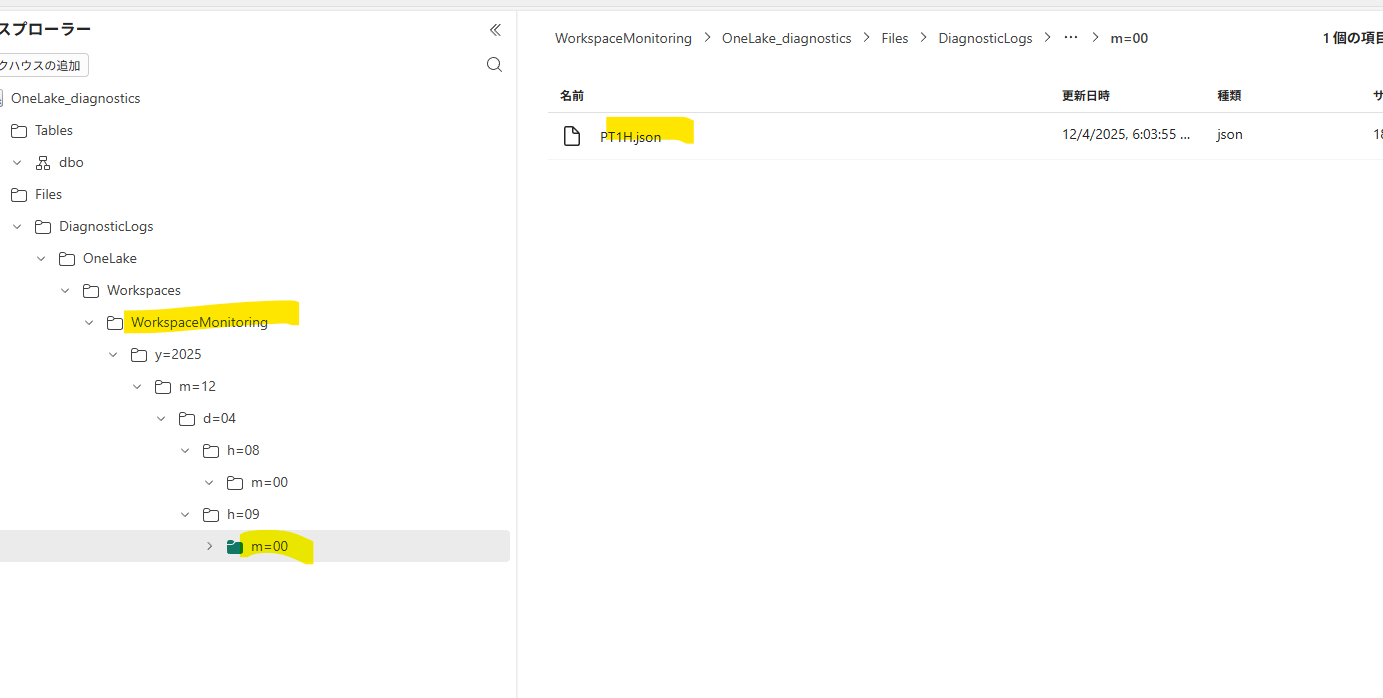
Task: Click the current m=00 breadcrumb item
Action: coord(1129,38)
